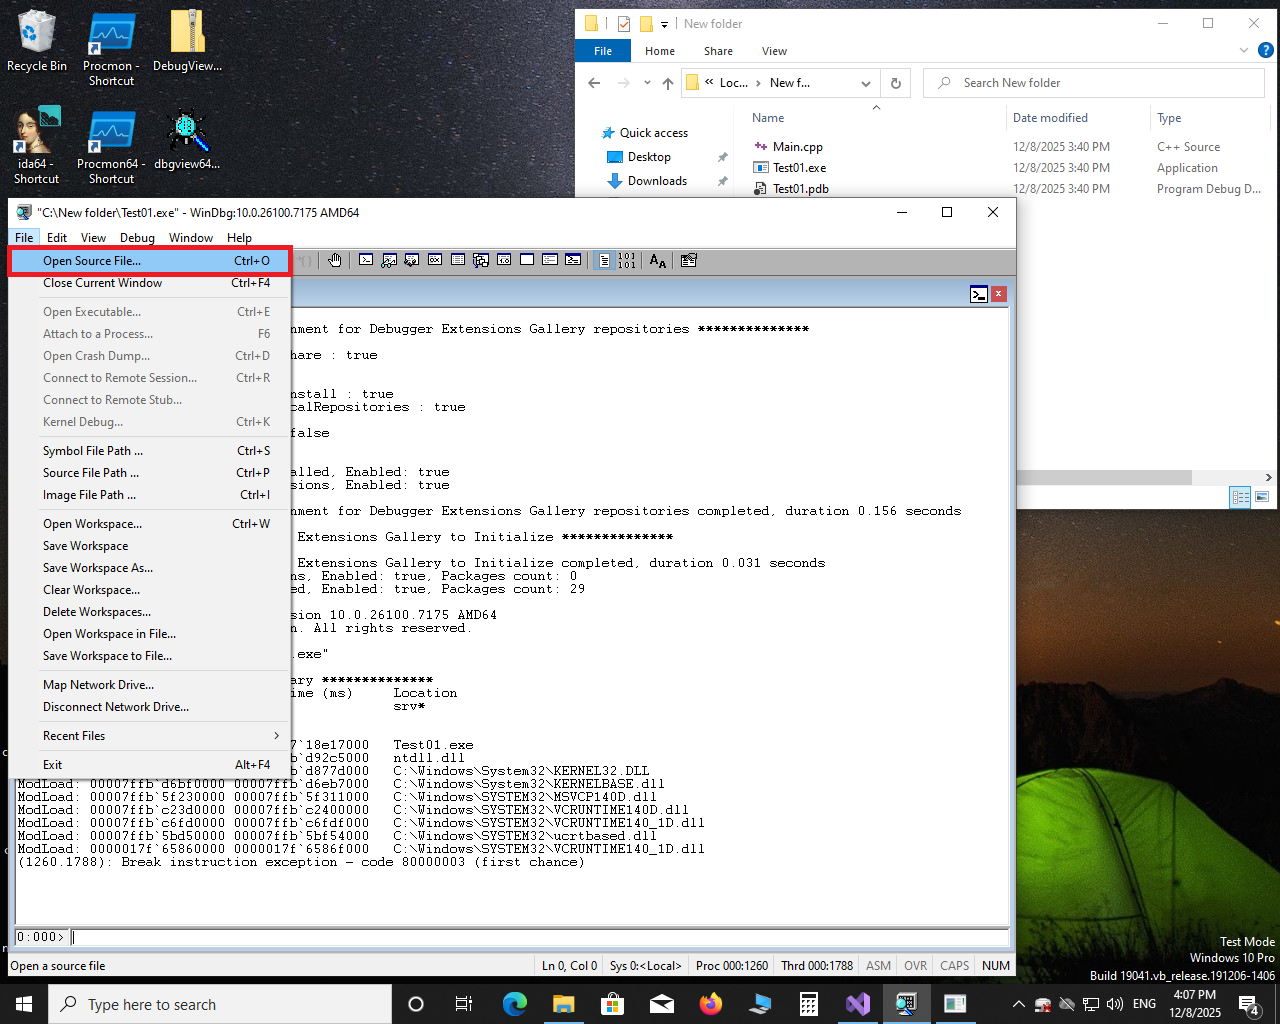Click the hand Break toolbar icon
Image resolution: width=1280 pixels, height=1024 pixels.
[335, 260]
